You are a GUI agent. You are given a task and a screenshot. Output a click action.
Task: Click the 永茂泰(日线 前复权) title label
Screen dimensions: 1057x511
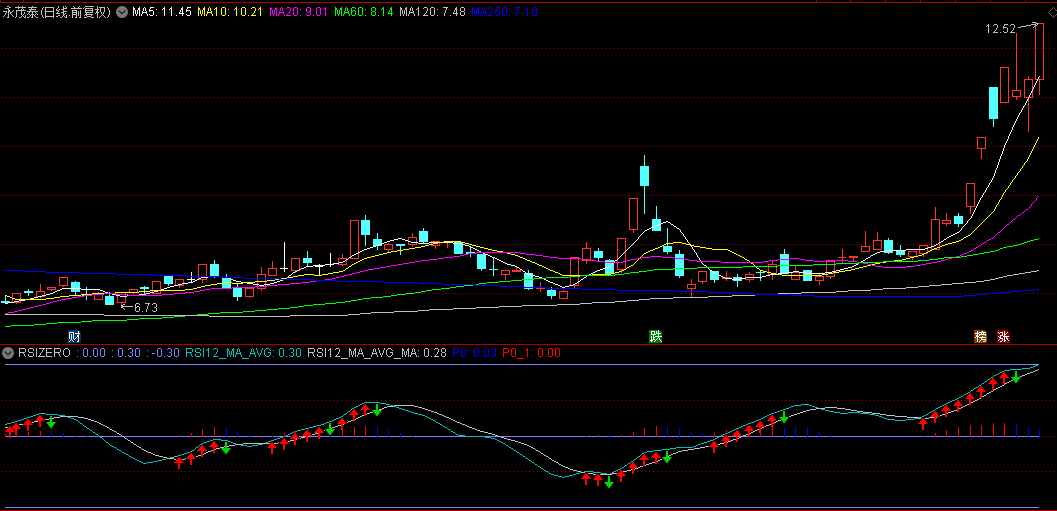tap(56, 12)
